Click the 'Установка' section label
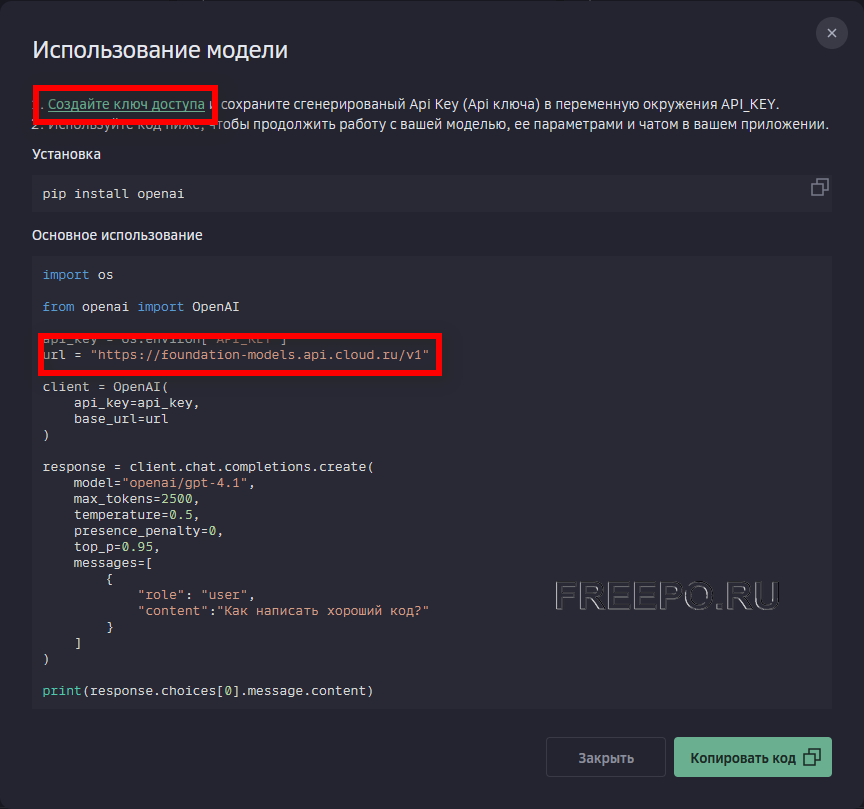The image size is (864, 809). tap(66, 154)
